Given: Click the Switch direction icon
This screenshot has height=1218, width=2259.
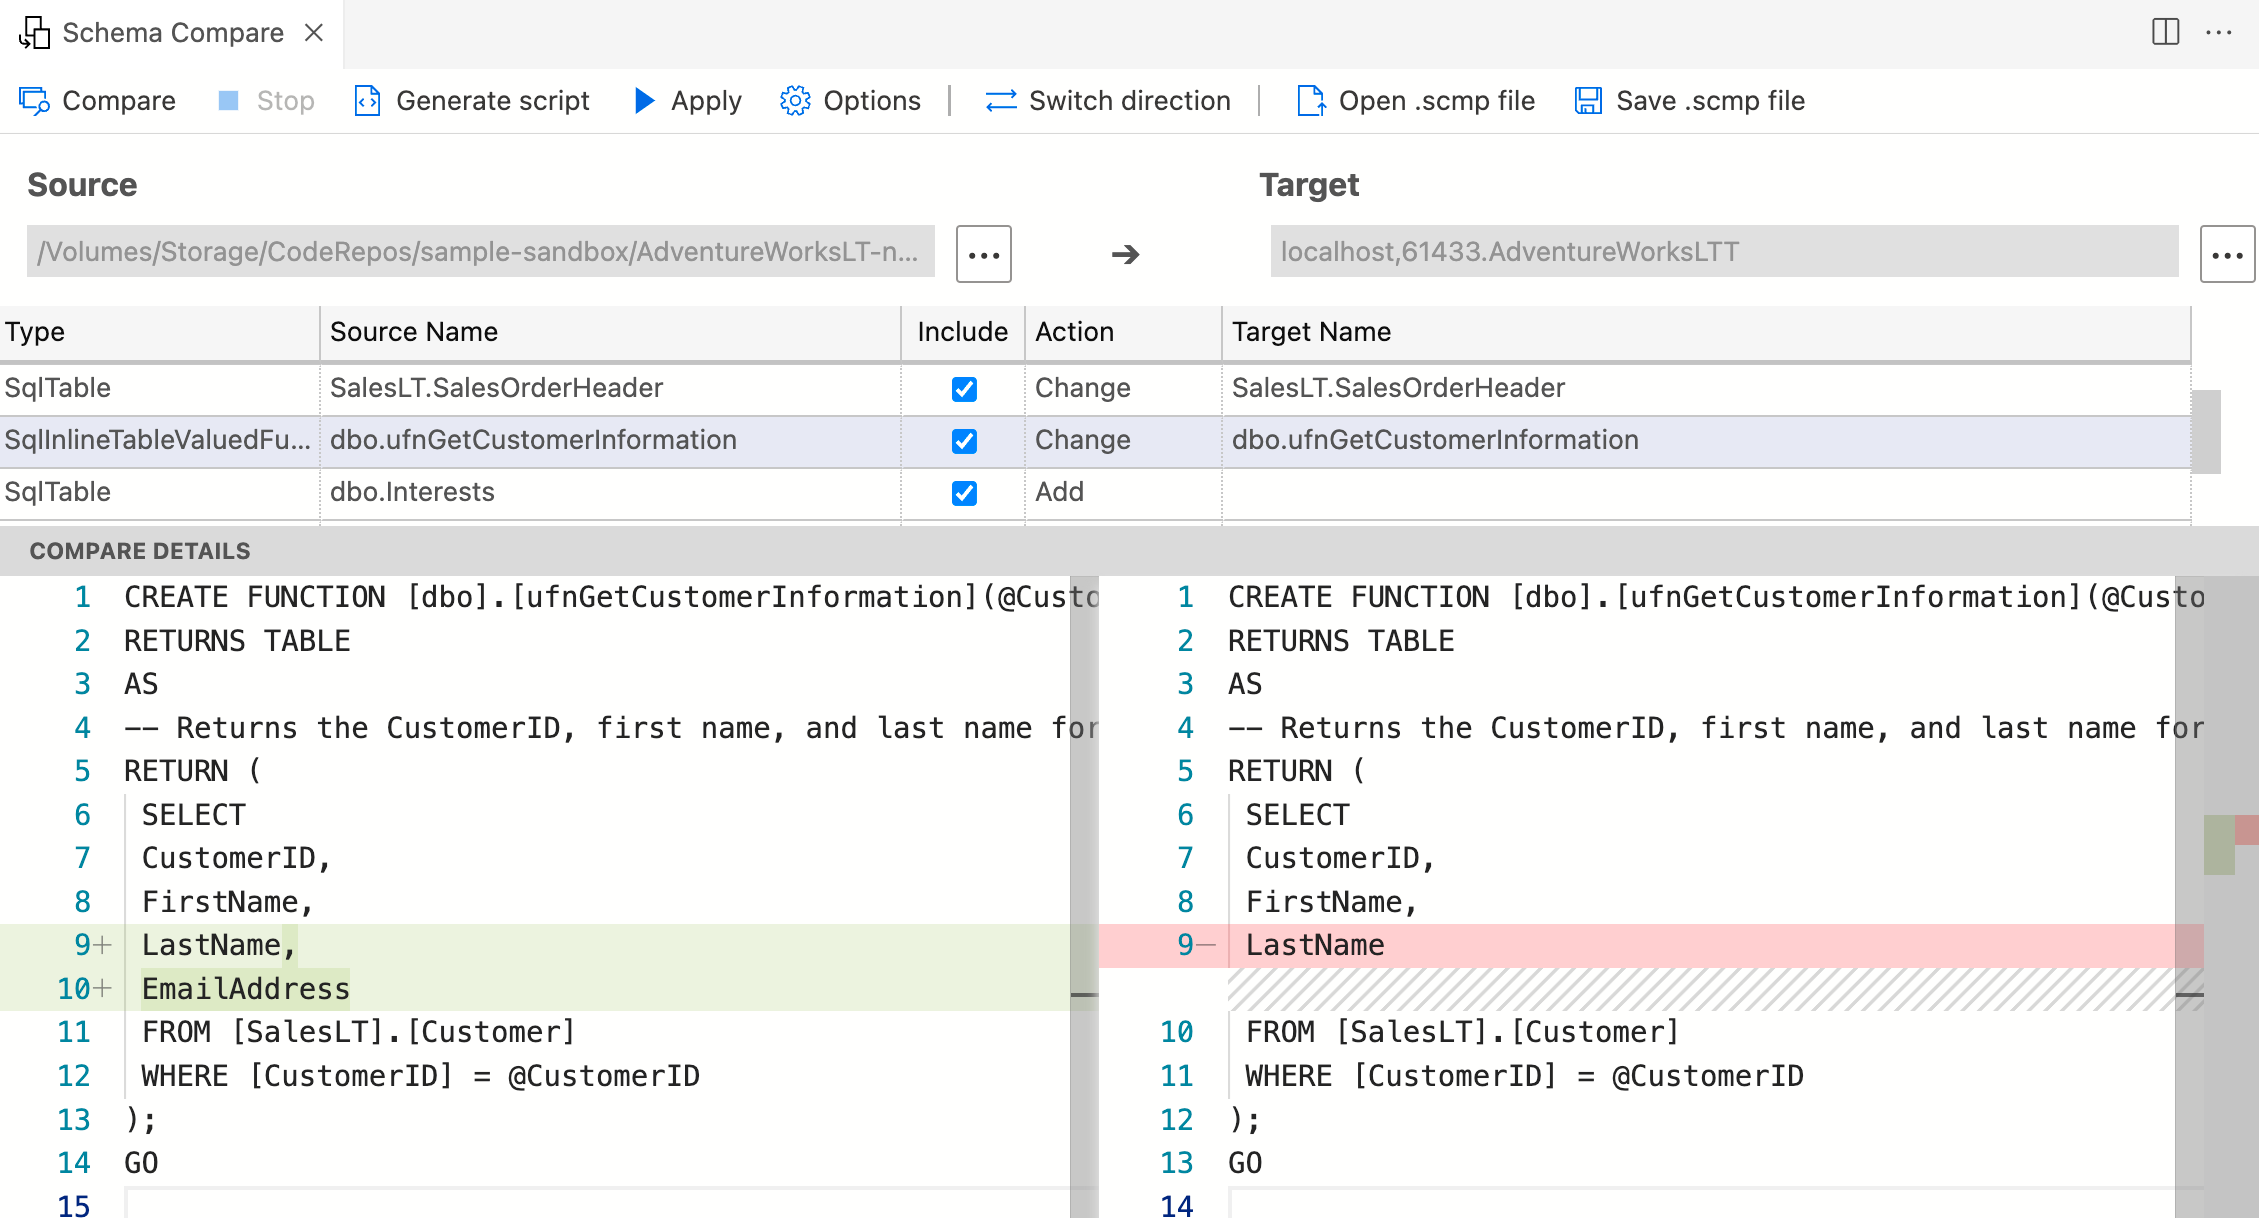Looking at the screenshot, I should (999, 100).
